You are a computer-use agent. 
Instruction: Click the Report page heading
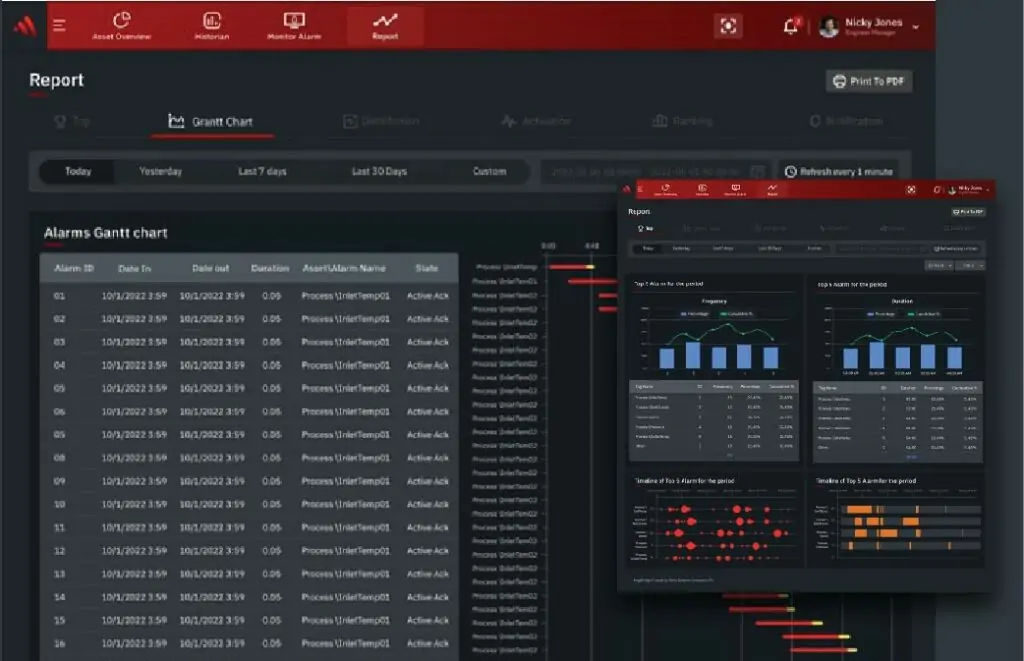pos(57,80)
